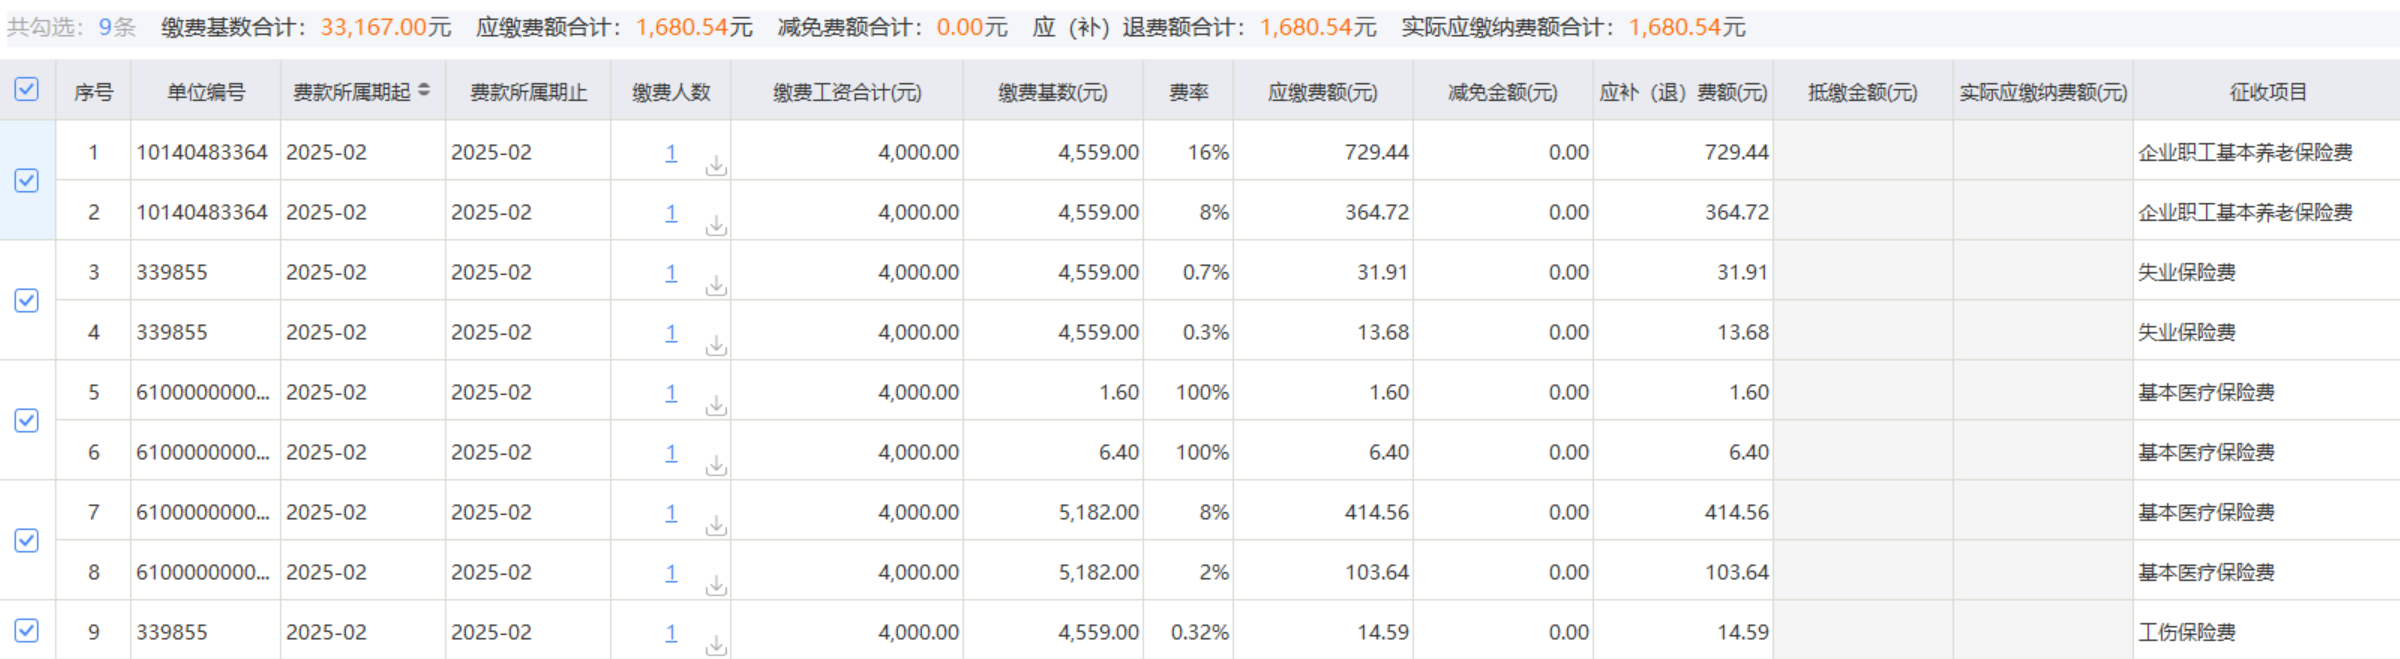Click download icon in row 2
Image resolution: width=2400 pixels, height=659 pixels.
pyautogui.click(x=716, y=226)
